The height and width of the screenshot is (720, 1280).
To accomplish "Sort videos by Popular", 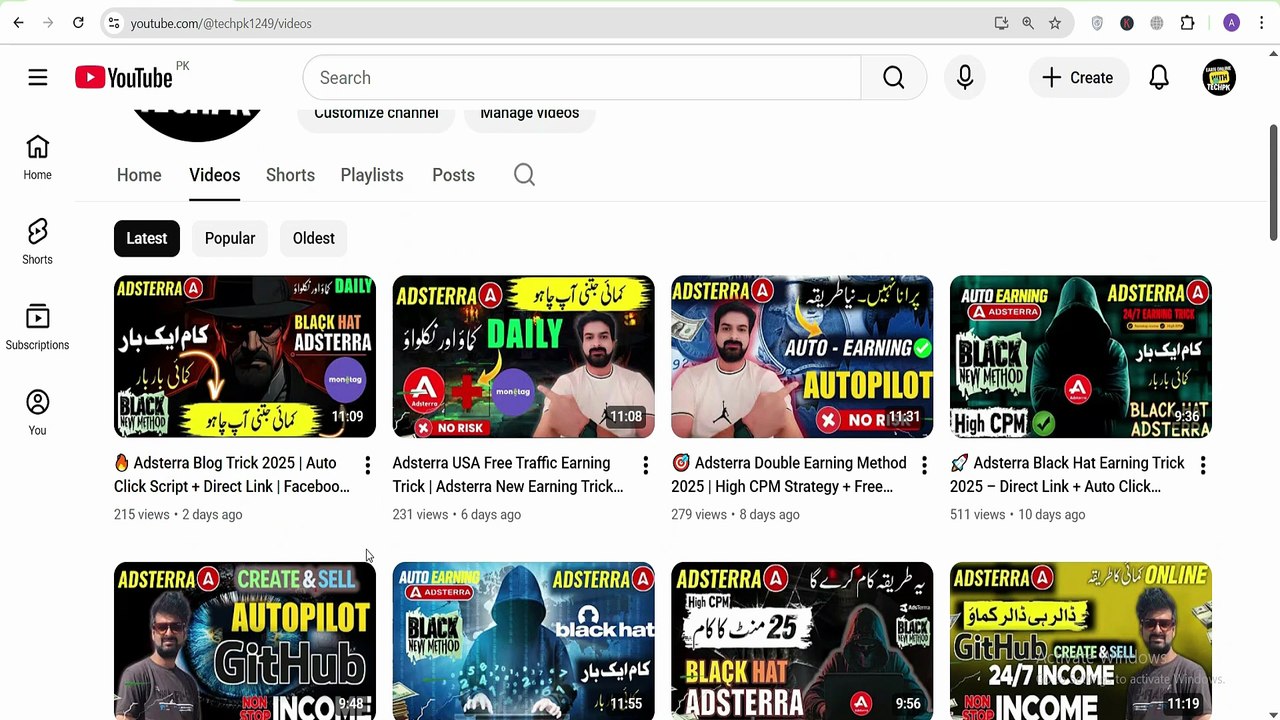I will point(230,238).
